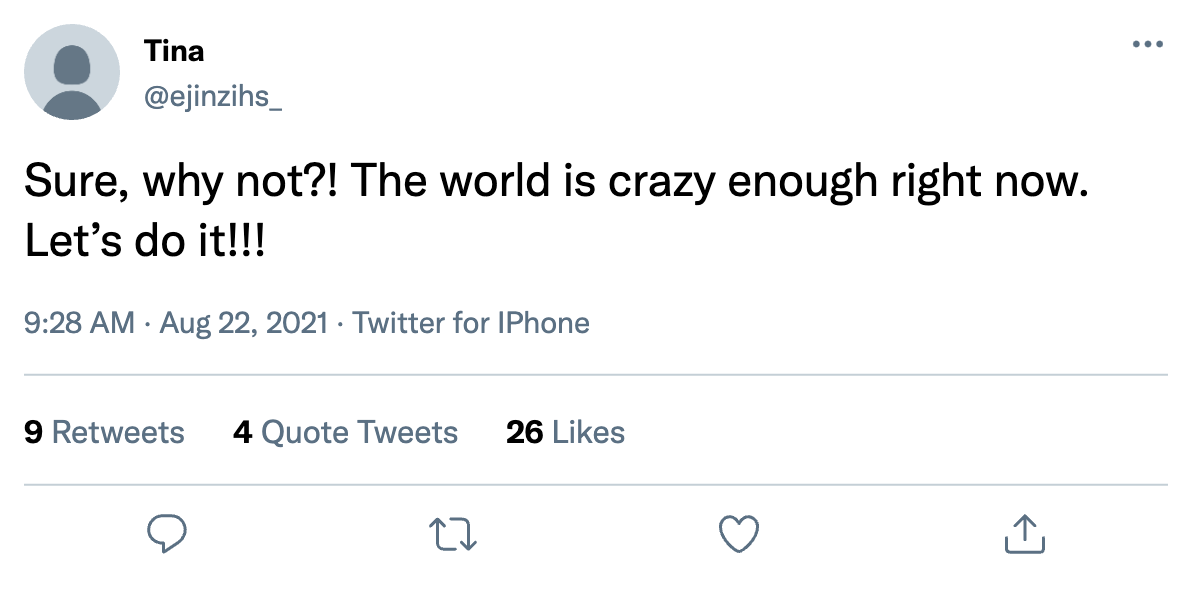
Task: Show who liked via Likes label
Action: click(x=588, y=432)
